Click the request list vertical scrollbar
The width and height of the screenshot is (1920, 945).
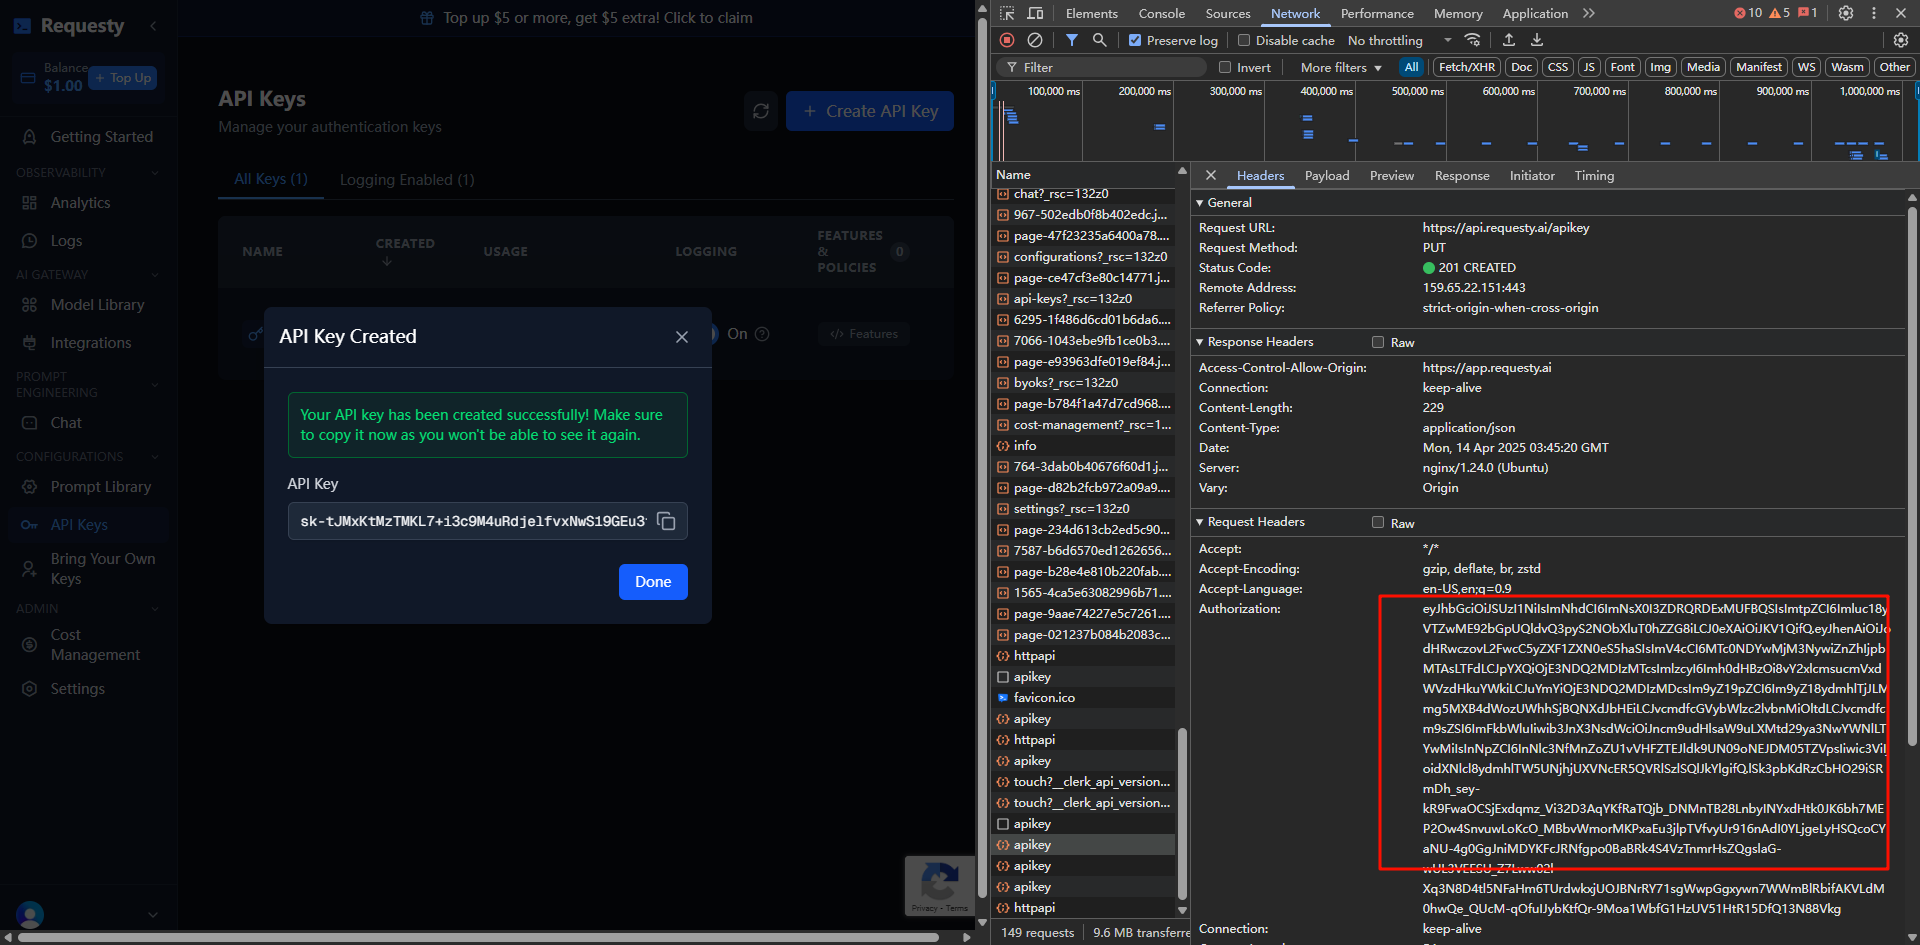(1182, 813)
